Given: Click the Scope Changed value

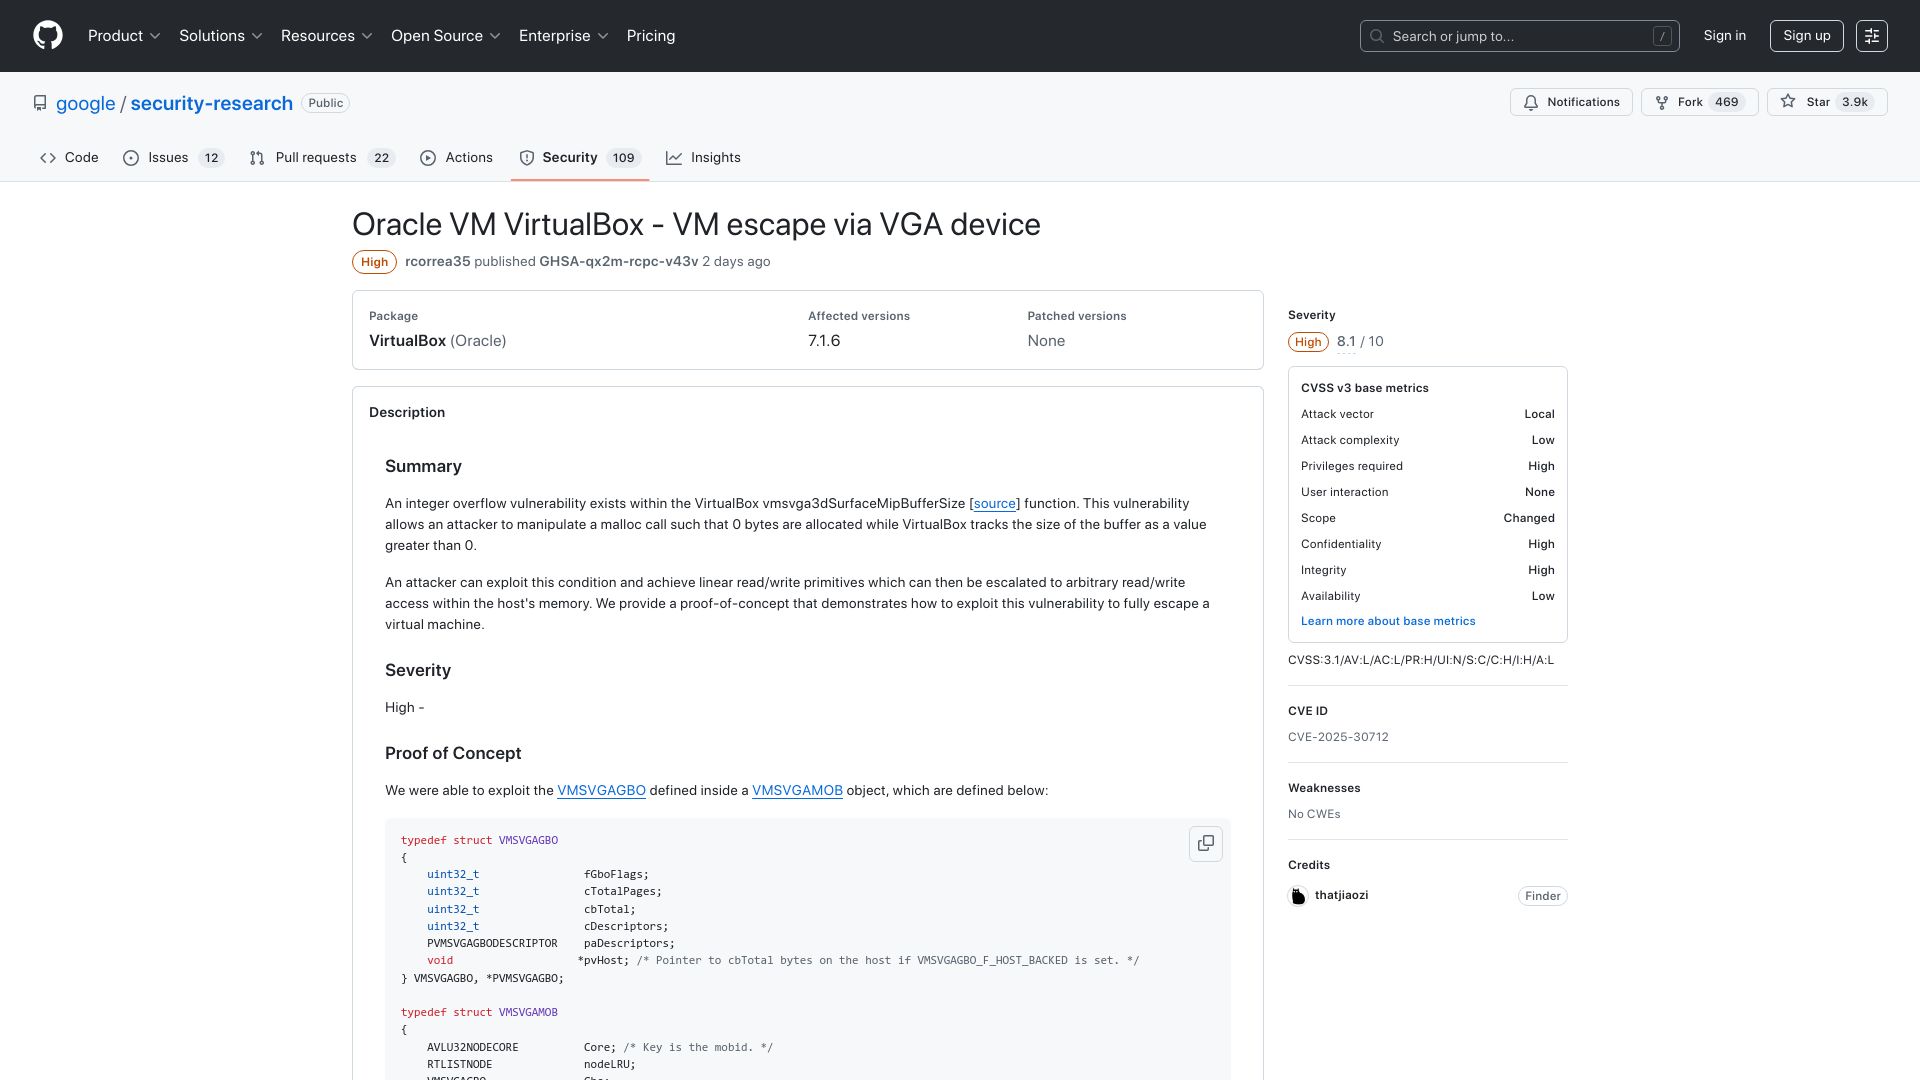Looking at the screenshot, I should click(x=1529, y=518).
